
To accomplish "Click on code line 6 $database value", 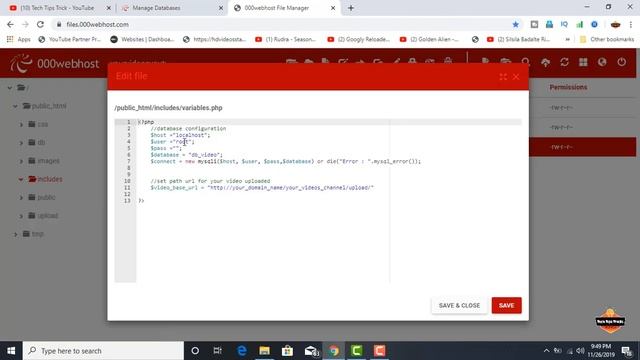I will coord(204,155).
